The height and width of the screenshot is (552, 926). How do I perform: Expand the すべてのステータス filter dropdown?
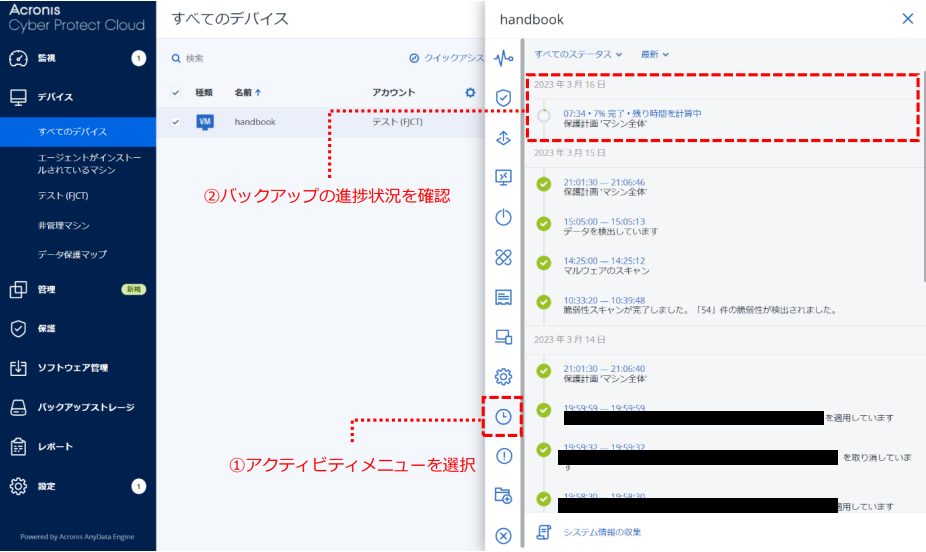(578, 54)
